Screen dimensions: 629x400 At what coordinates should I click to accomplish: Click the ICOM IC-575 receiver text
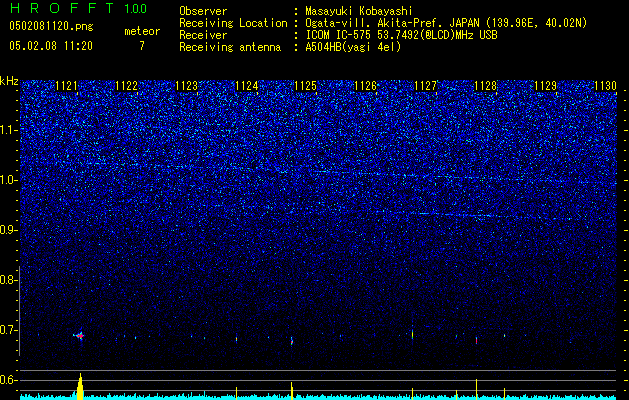click(401, 35)
